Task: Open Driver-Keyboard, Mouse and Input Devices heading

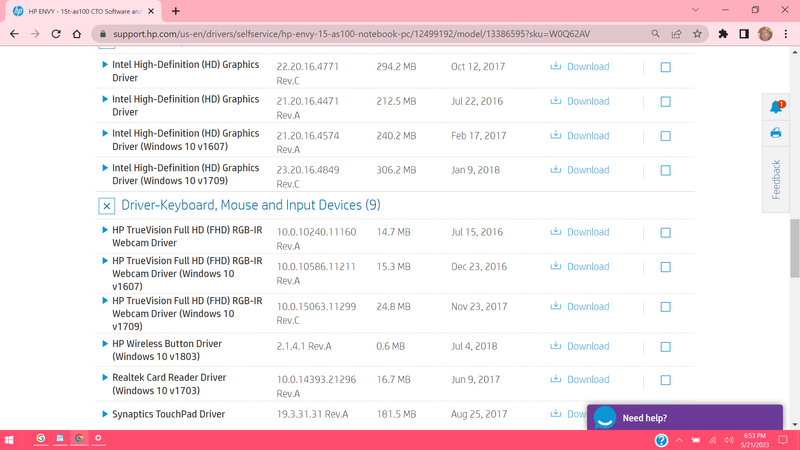Action: 251,205
